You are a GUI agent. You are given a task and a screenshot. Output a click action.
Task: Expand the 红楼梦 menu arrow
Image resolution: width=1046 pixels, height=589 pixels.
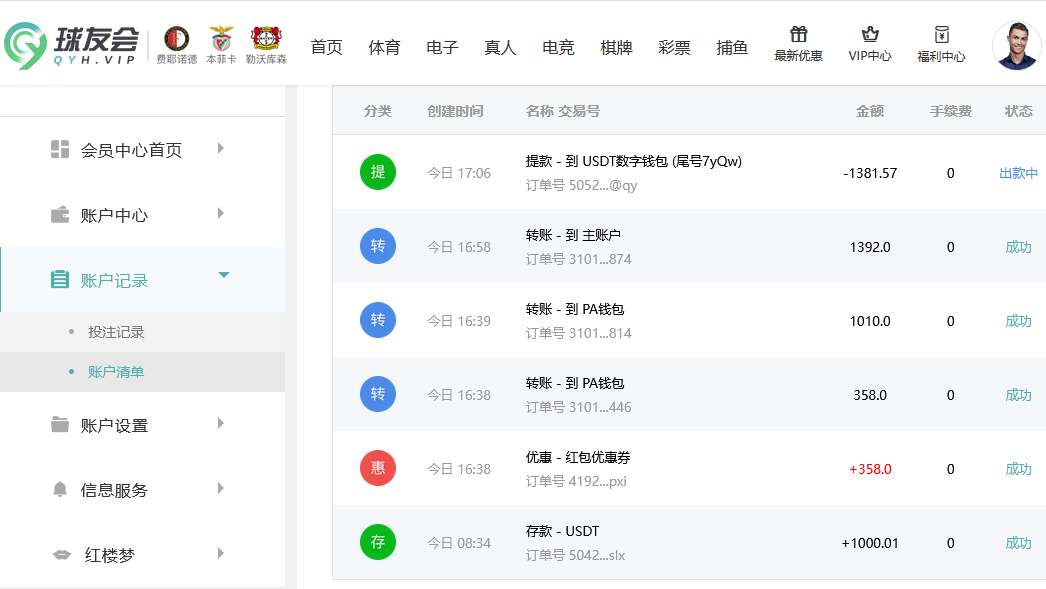pos(220,553)
